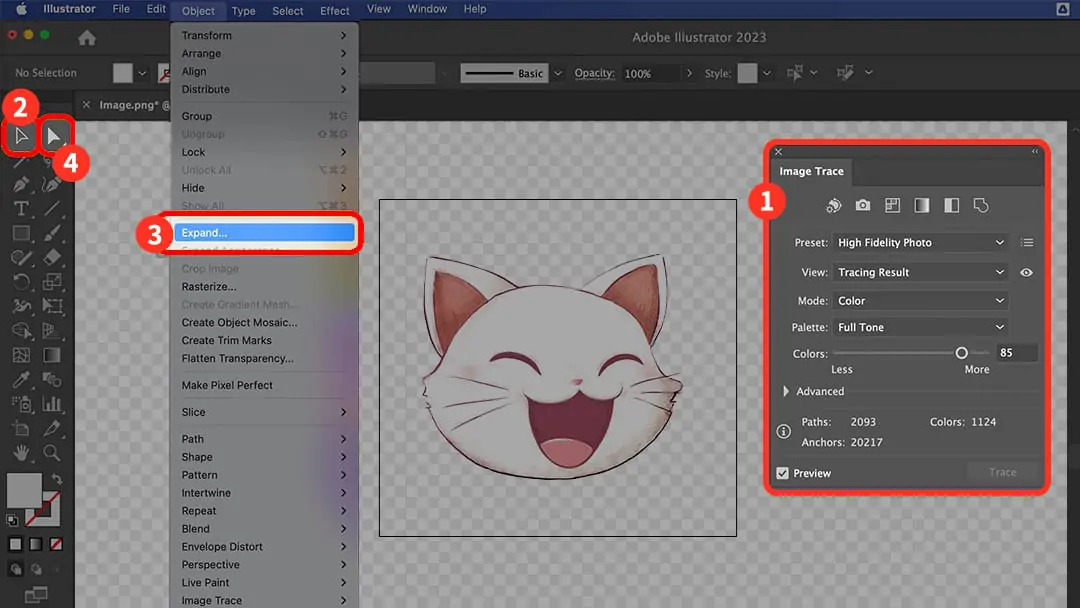Select the Line Segment tool
The width and height of the screenshot is (1080, 608).
[52, 208]
